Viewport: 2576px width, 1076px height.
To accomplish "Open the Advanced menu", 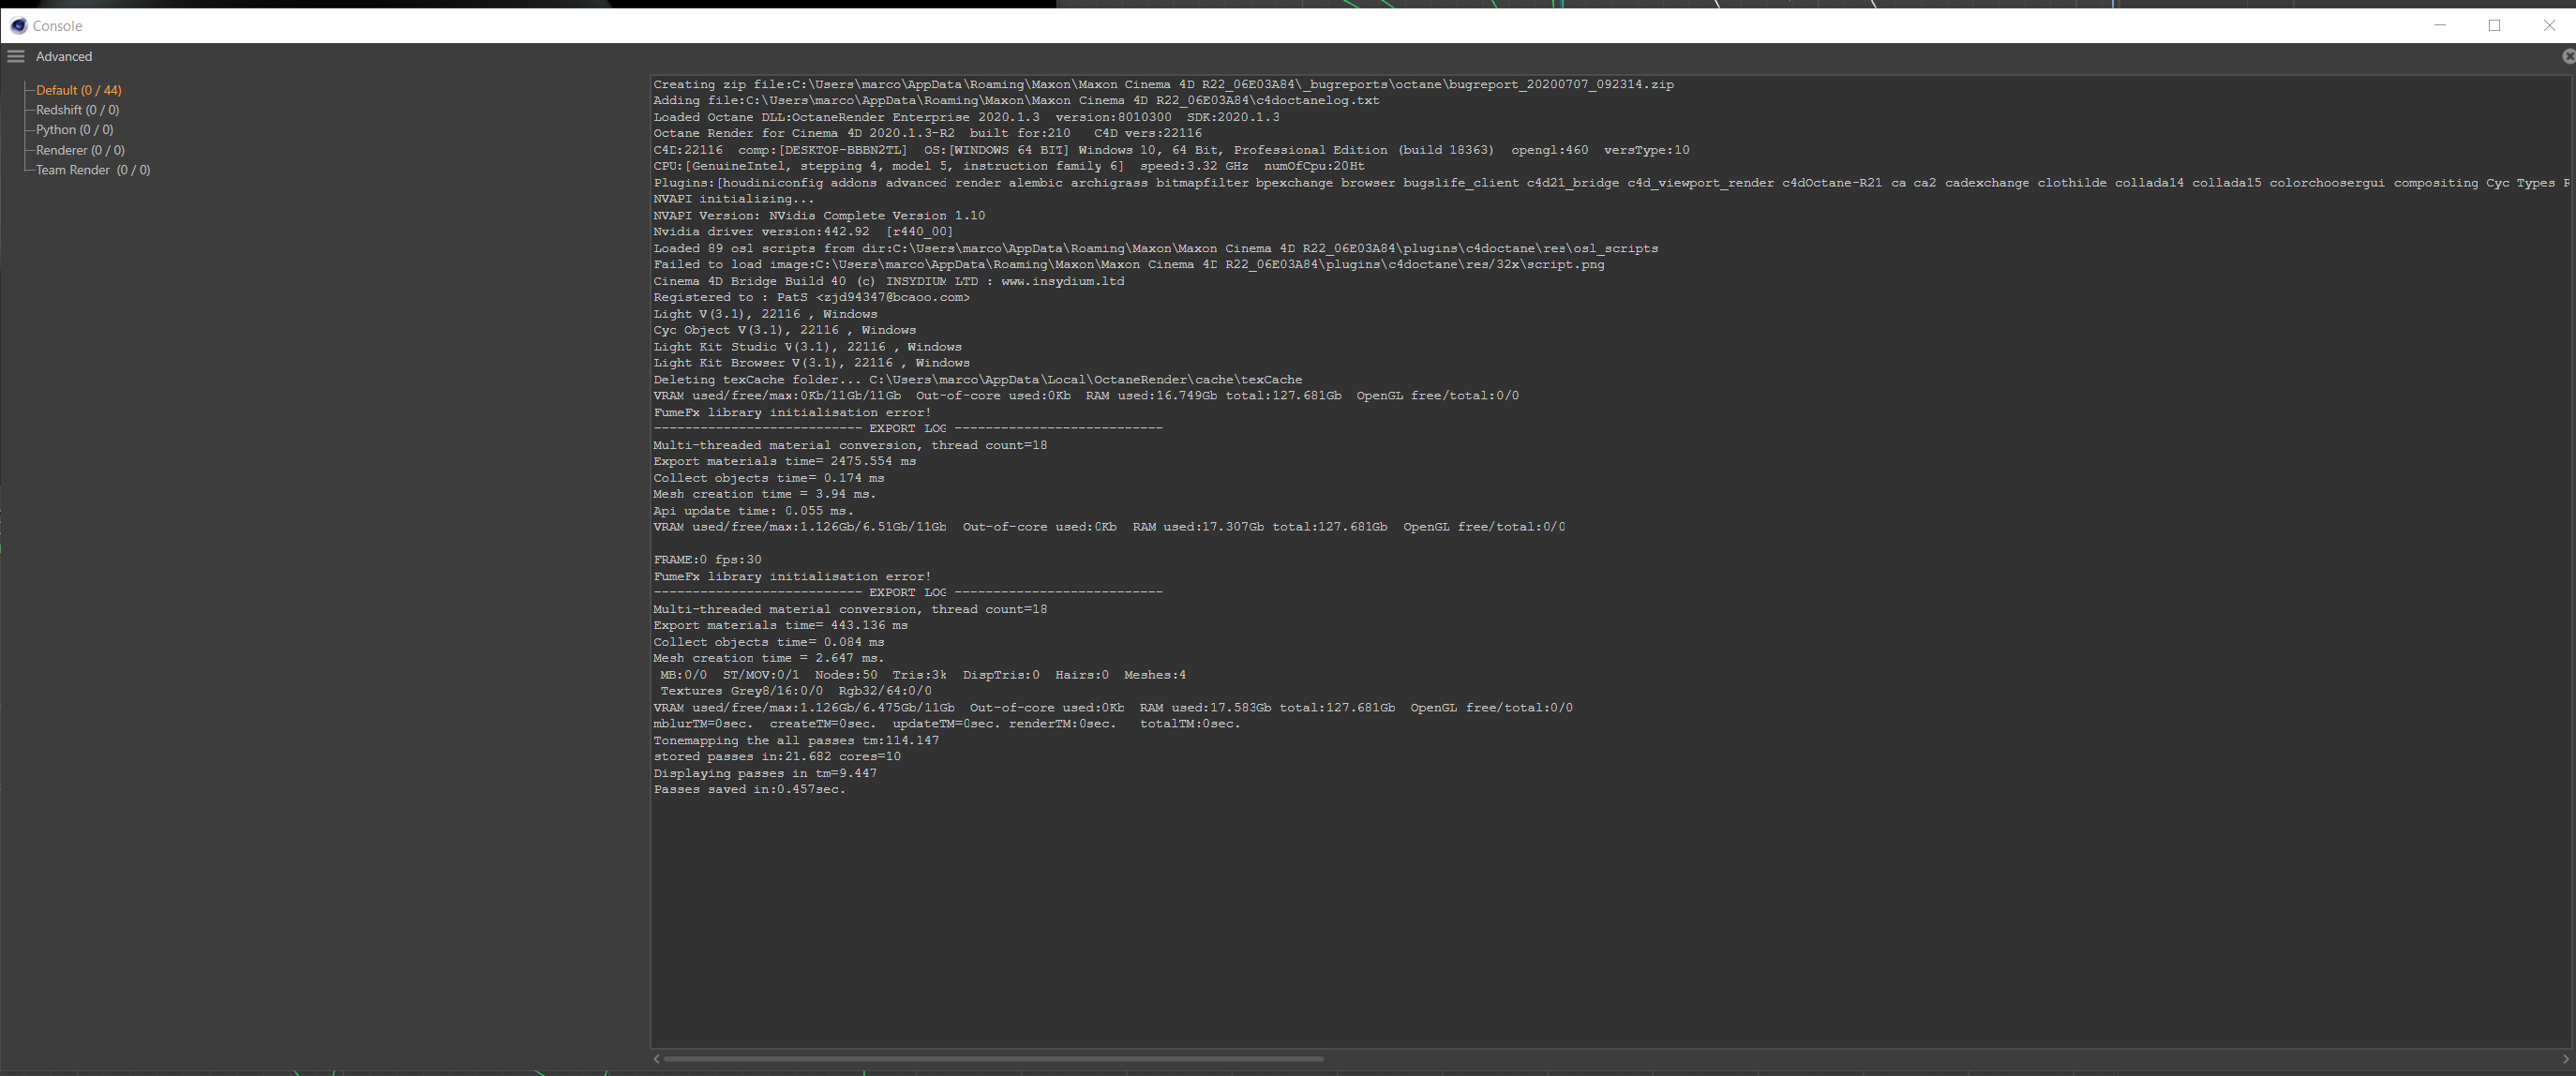I will [x=63, y=56].
